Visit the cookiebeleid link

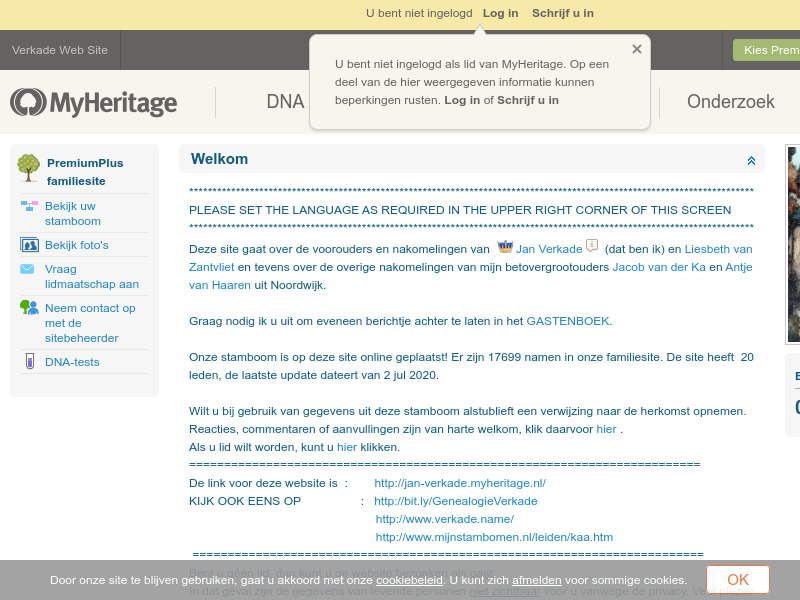409,579
